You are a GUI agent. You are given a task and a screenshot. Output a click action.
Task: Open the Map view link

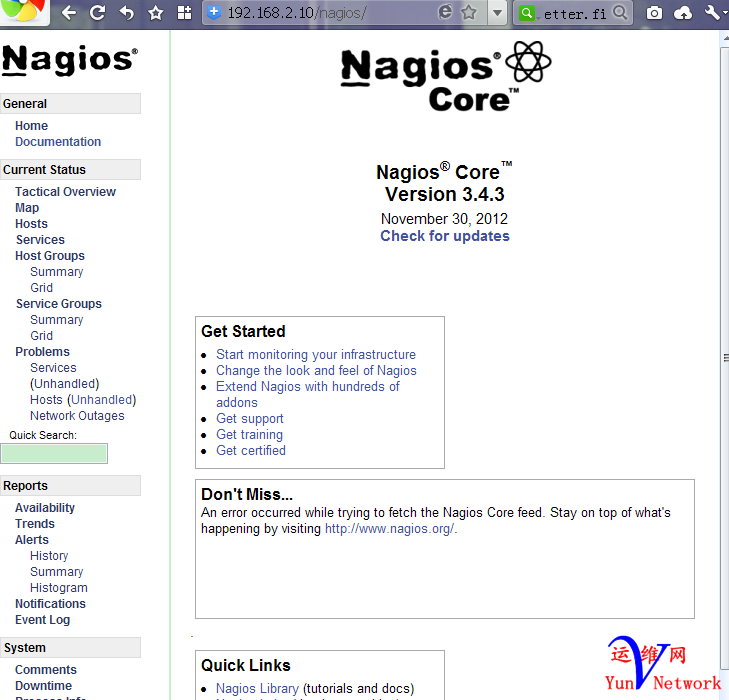click(27, 208)
